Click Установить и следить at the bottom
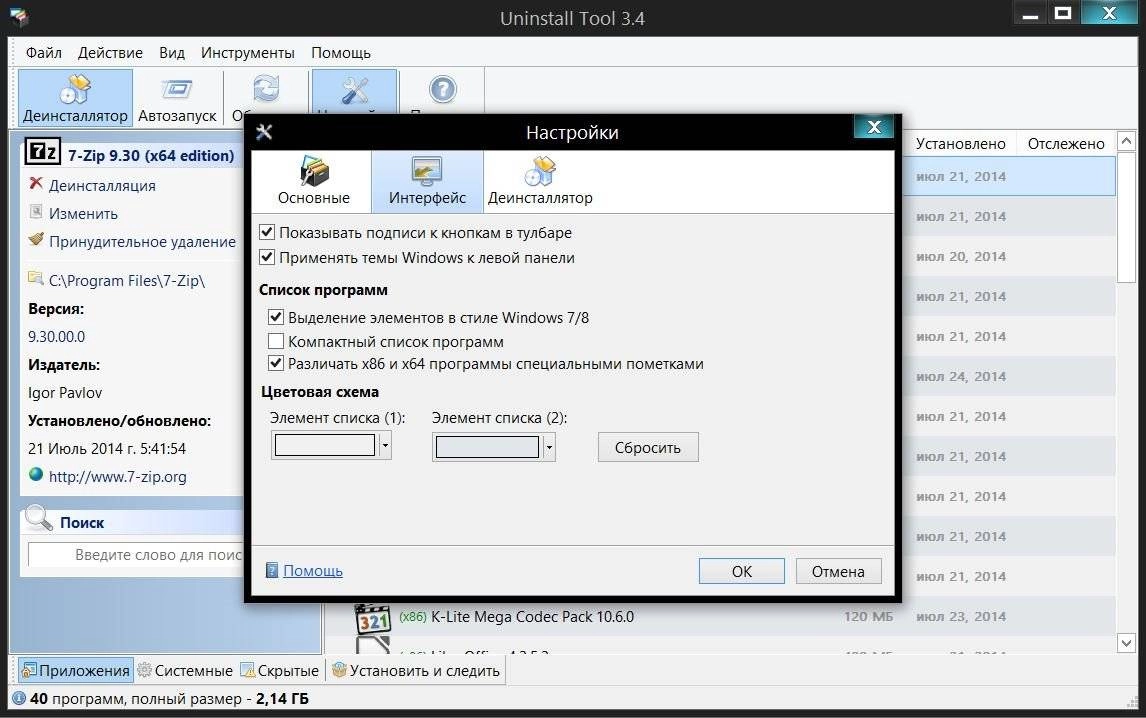This screenshot has height=718, width=1146. pyautogui.click(x=417, y=670)
